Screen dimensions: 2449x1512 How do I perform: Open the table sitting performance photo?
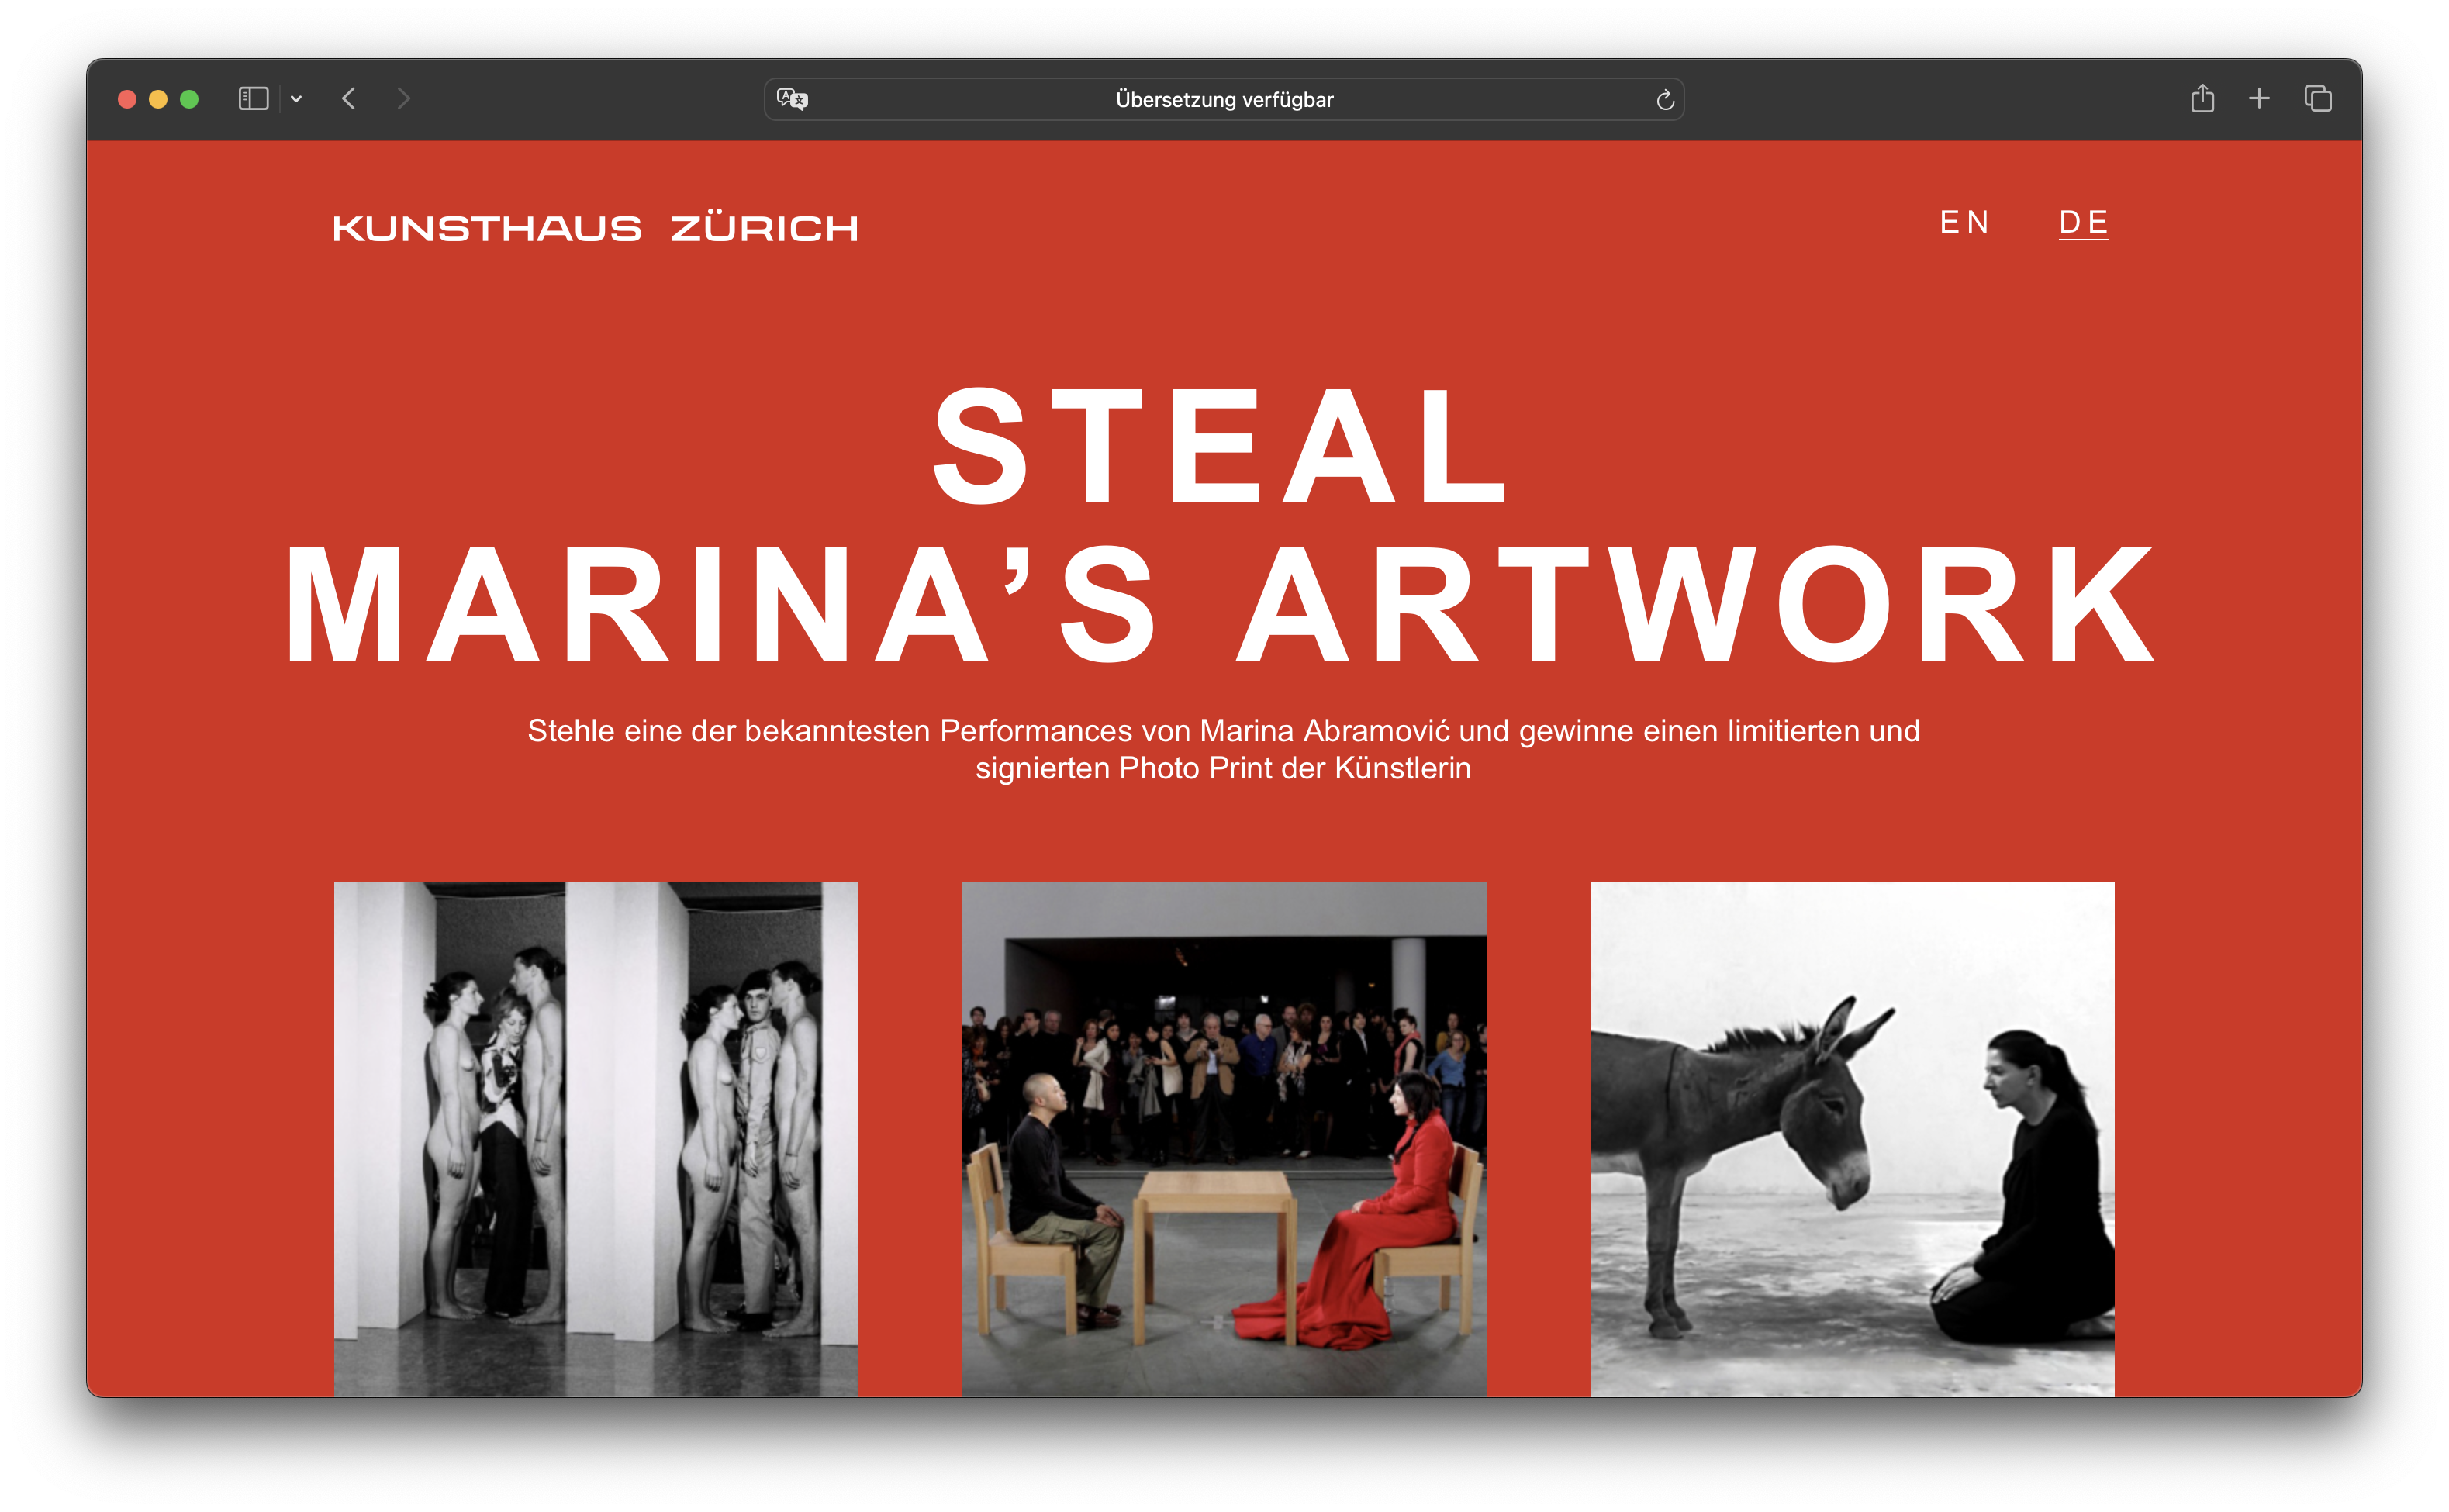click(x=1224, y=1138)
